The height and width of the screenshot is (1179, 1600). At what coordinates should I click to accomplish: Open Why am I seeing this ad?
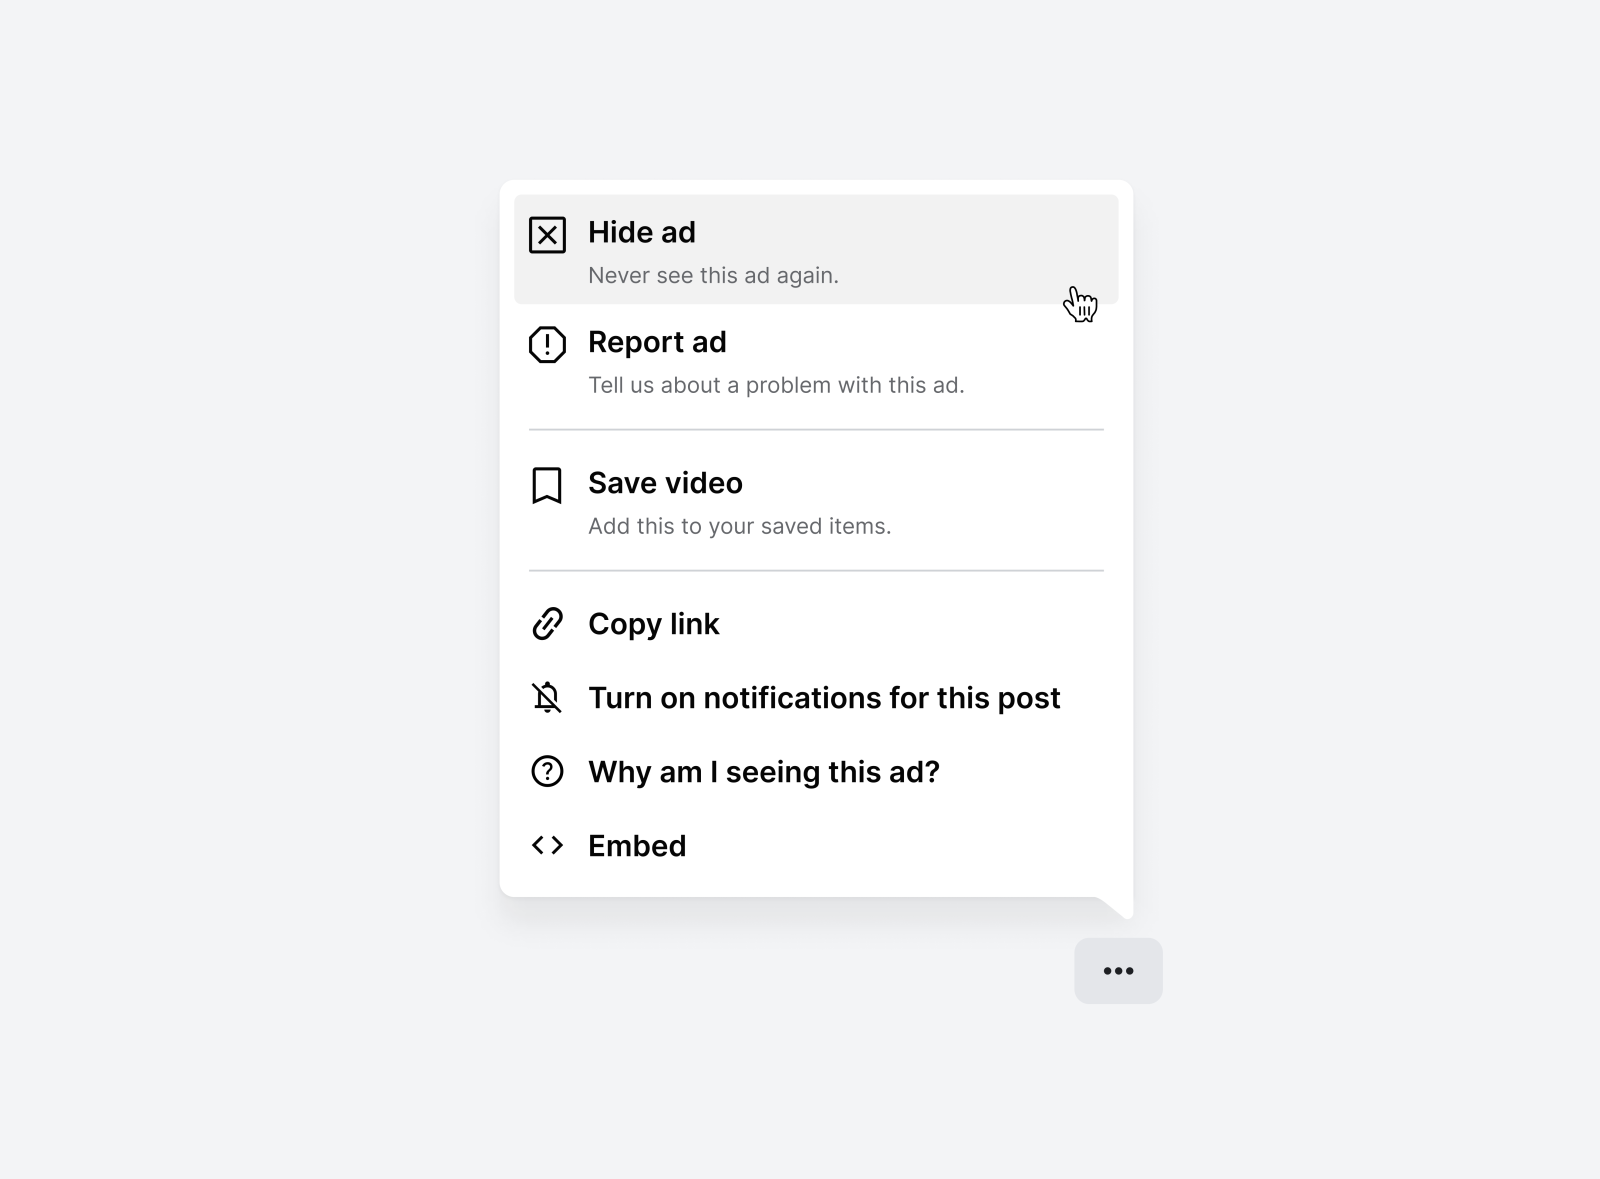[764, 772]
